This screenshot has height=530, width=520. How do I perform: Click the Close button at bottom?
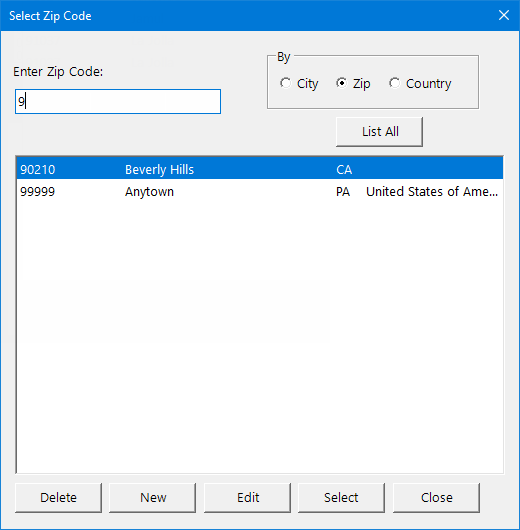(x=436, y=498)
